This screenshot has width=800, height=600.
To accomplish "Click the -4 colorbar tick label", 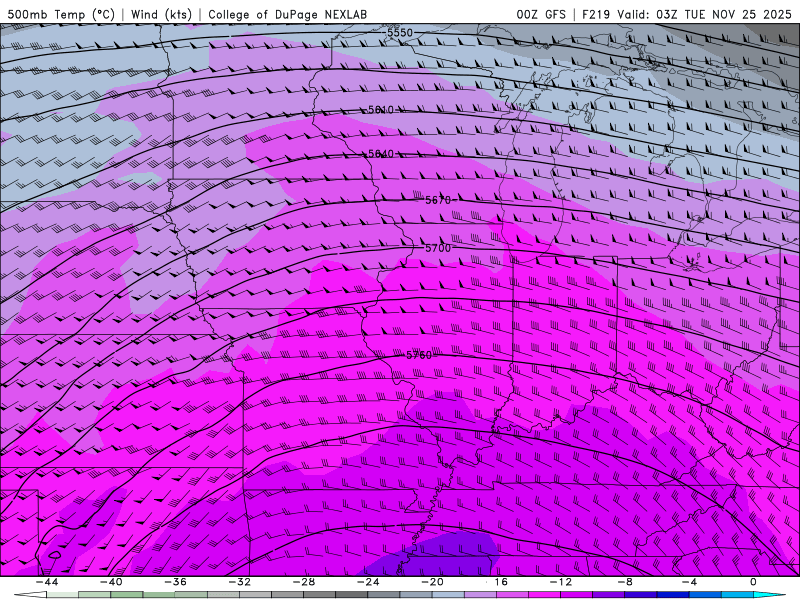I will pyautogui.click(x=690, y=582).
